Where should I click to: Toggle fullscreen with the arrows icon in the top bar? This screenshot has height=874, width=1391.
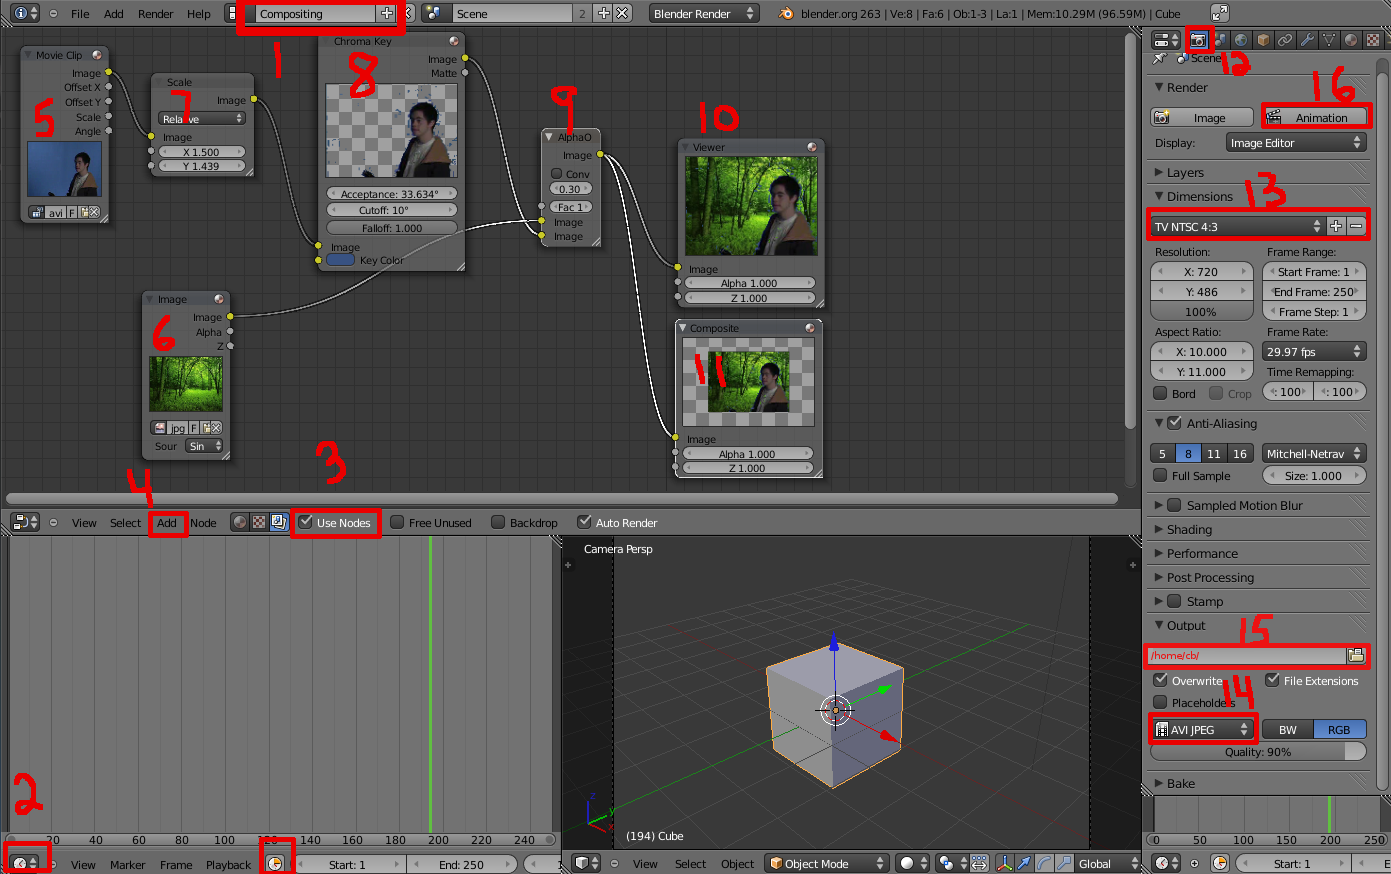click(x=1220, y=13)
